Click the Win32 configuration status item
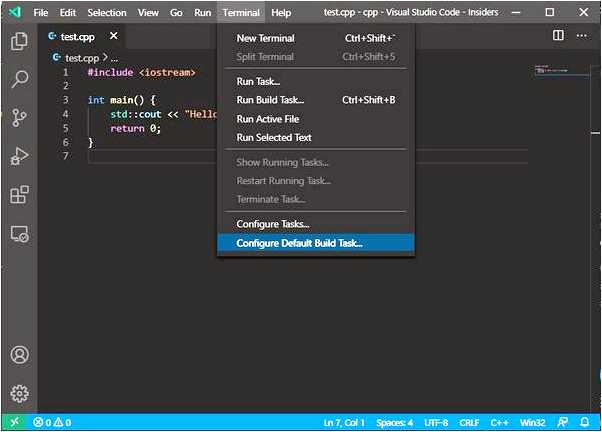The width and height of the screenshot is (602, 432). point(532,423)
